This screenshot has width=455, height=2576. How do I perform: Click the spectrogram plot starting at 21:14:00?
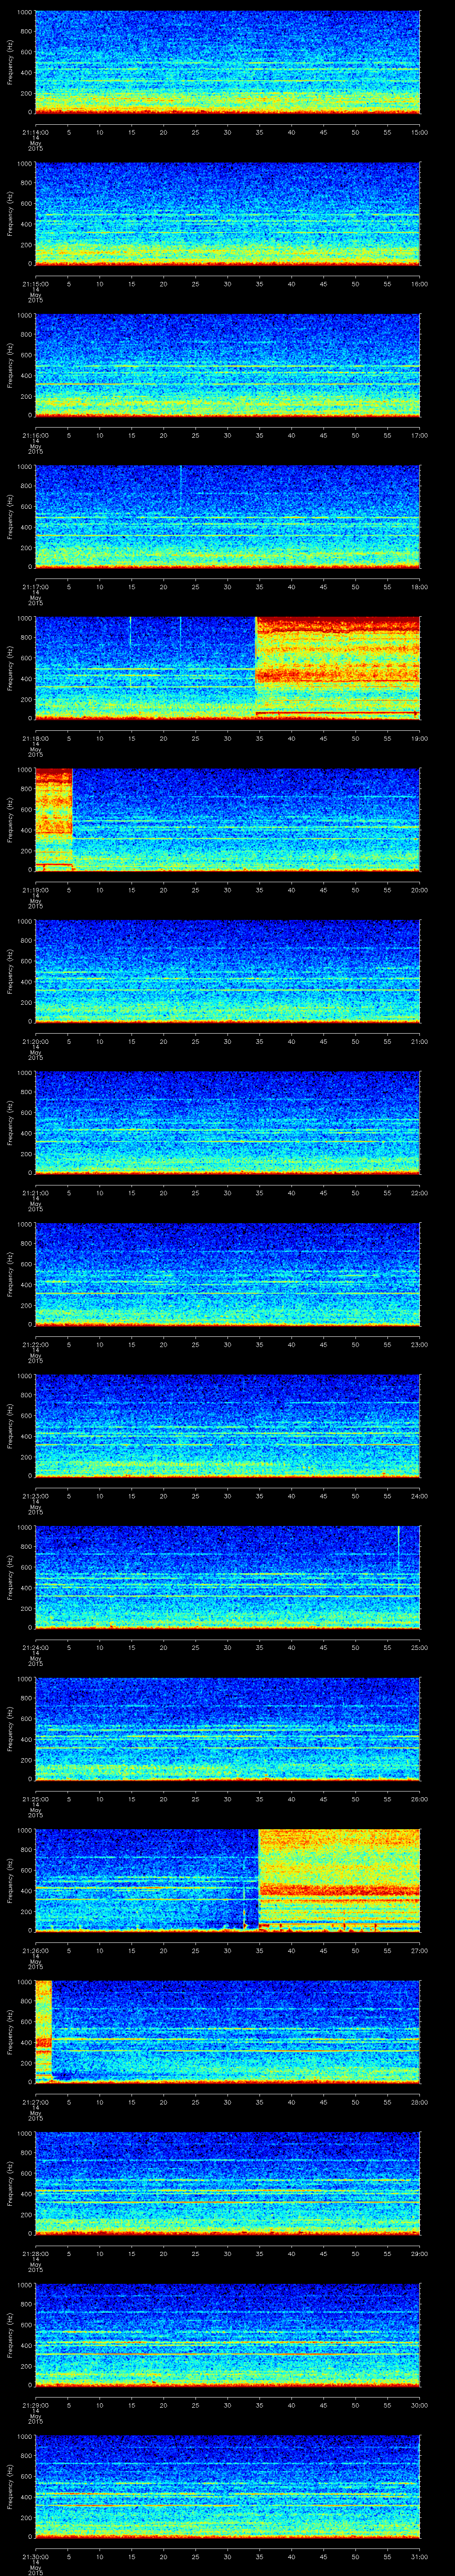(227, 63)
